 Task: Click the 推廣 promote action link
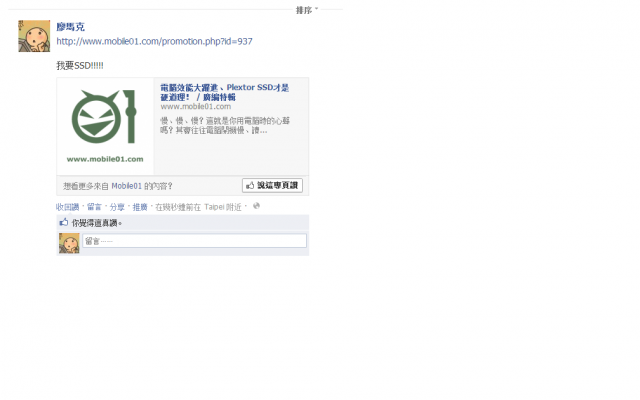point(140,207)
